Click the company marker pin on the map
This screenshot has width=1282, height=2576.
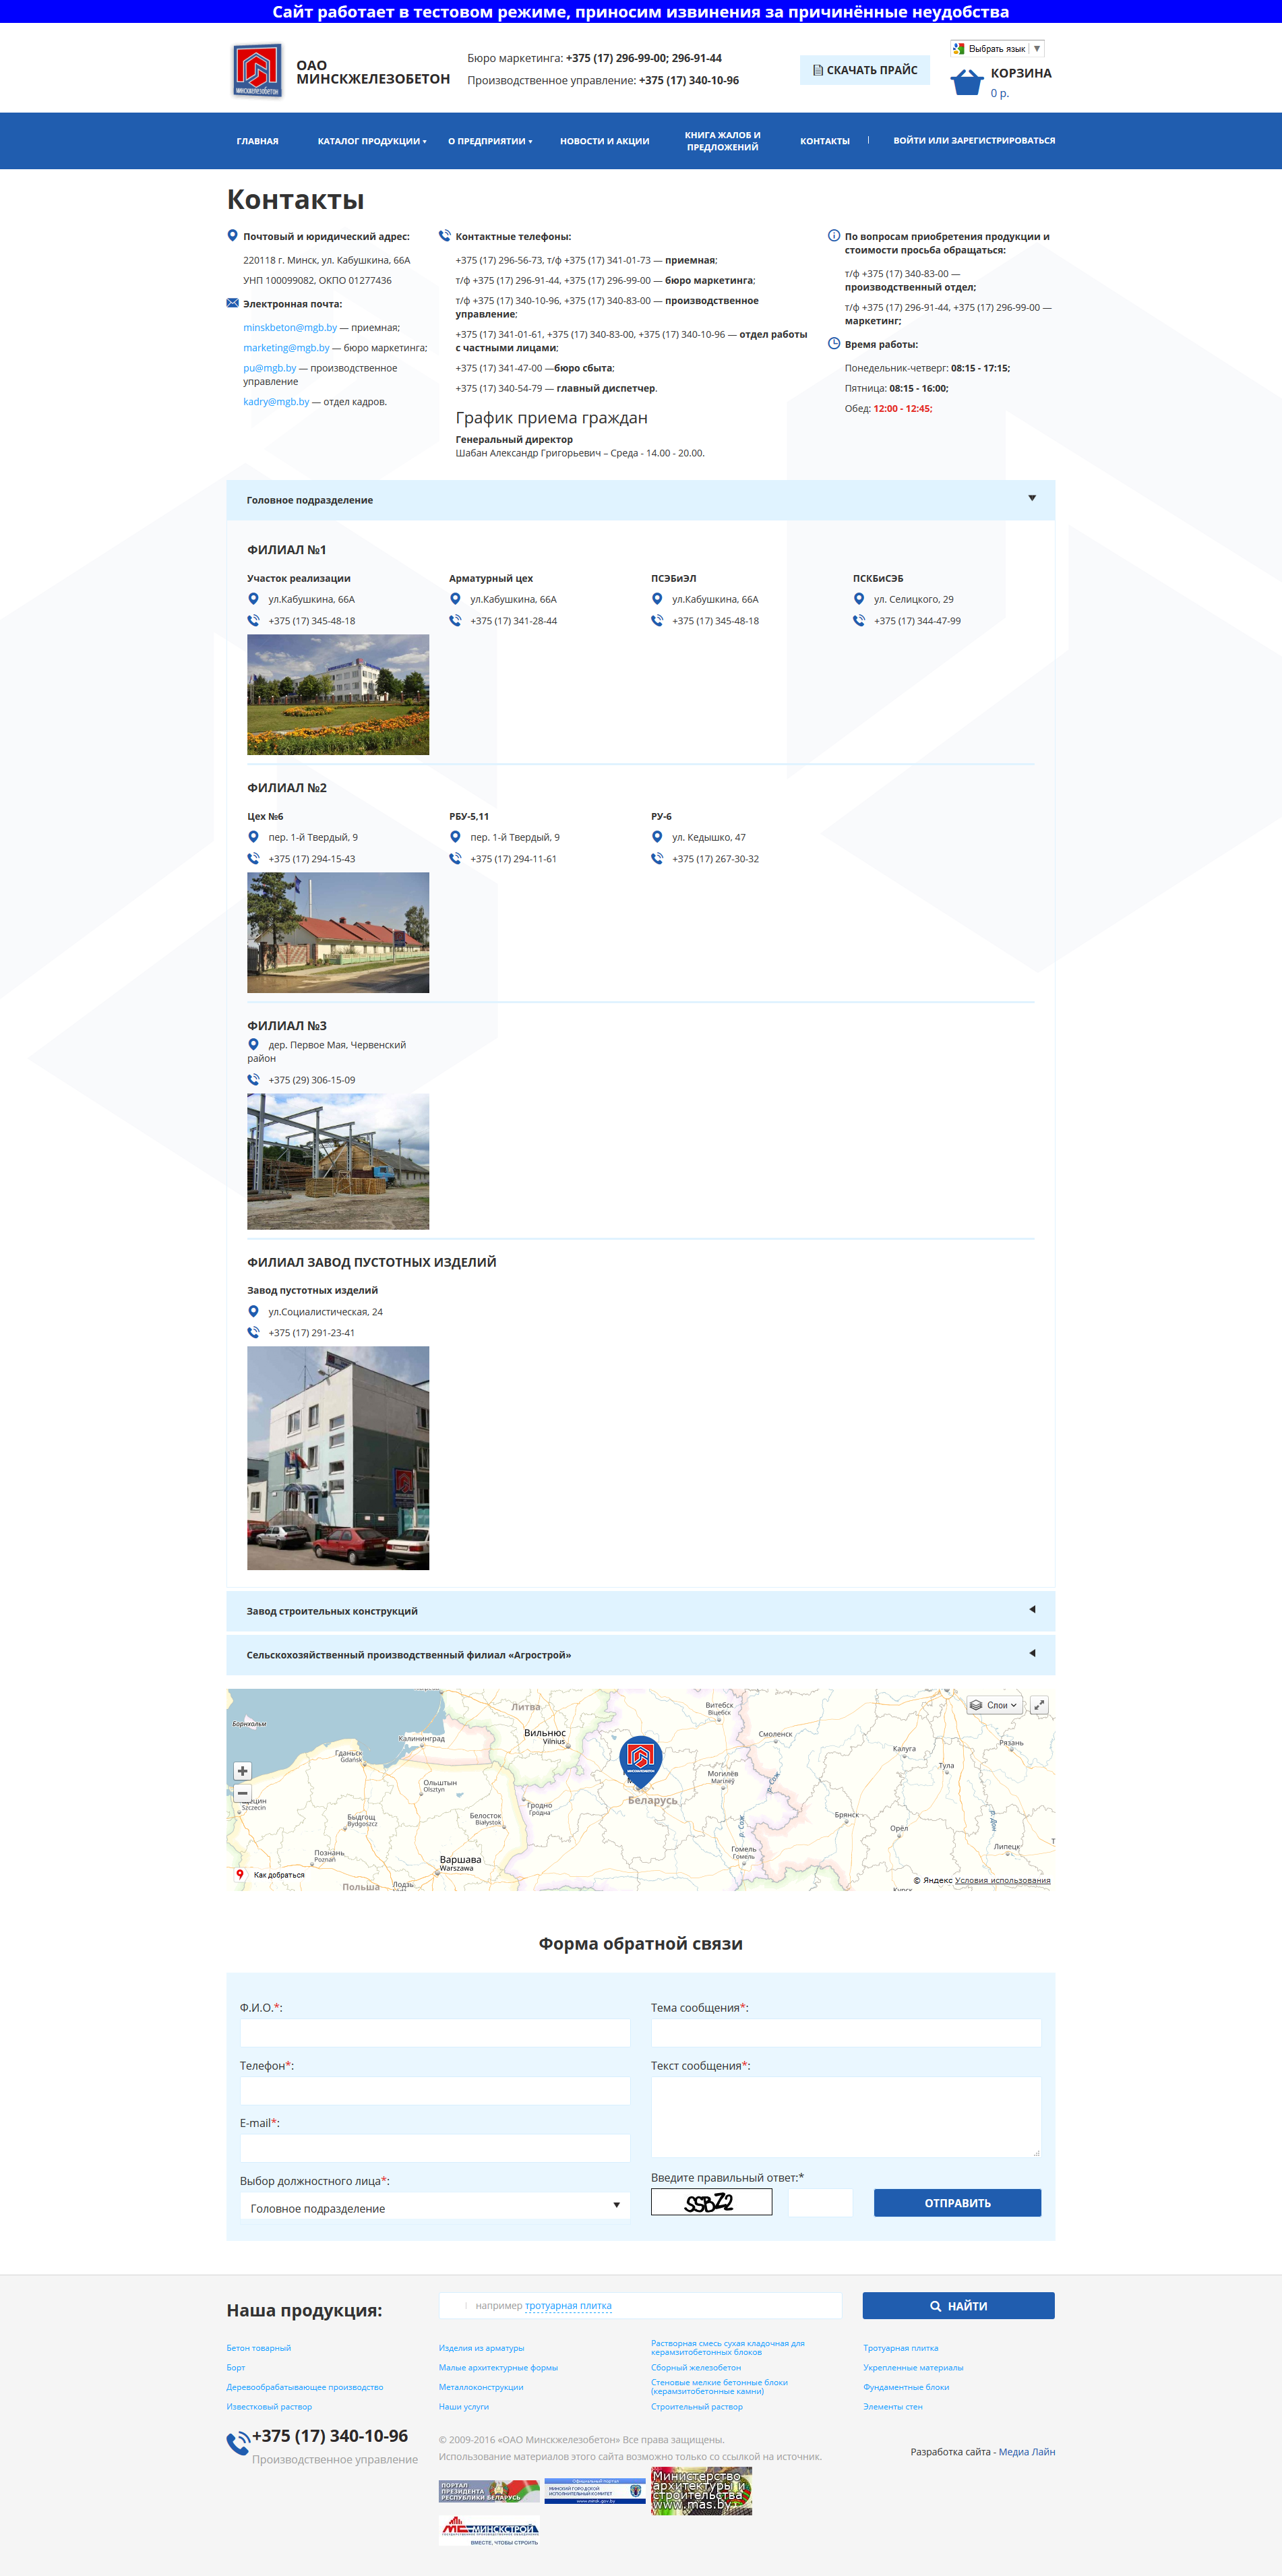(640, 1762)
